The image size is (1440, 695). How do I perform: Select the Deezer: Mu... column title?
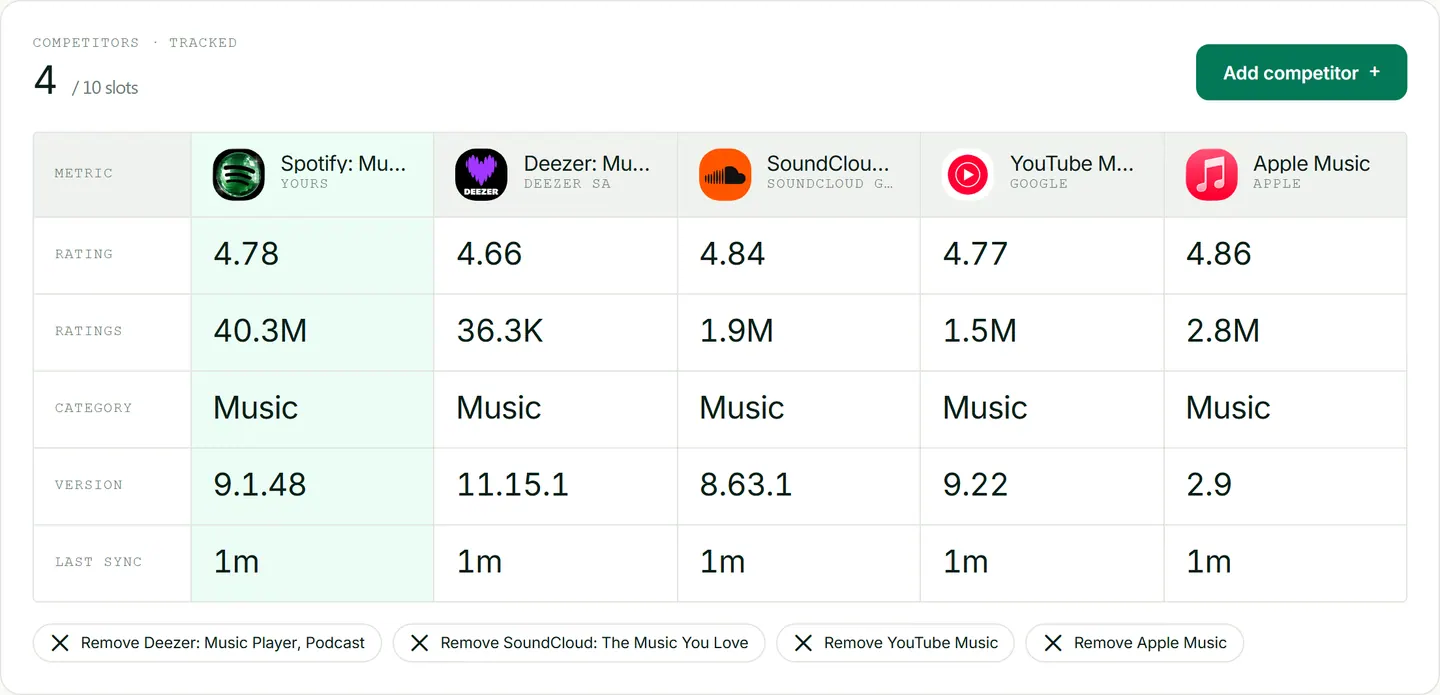point(587,164)
